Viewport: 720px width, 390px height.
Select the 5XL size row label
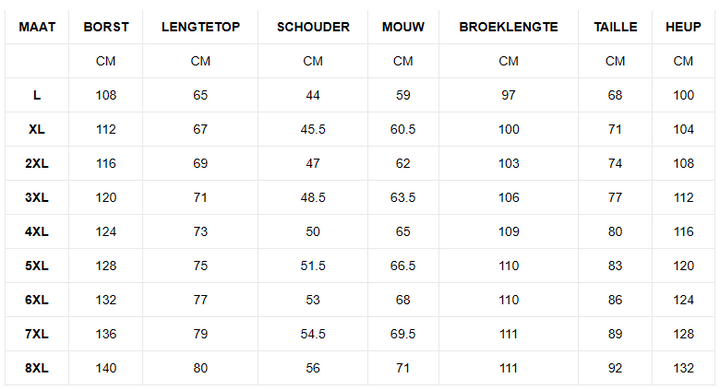coord(37,266)
